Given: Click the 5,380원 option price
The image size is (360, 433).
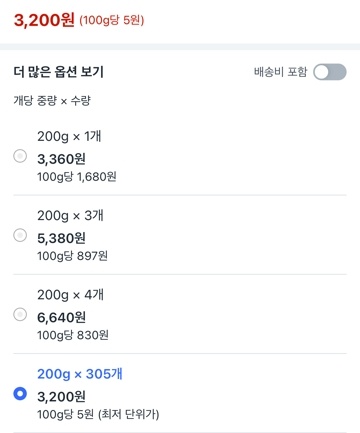Looking at the screenshot, I should click(61, 238).
